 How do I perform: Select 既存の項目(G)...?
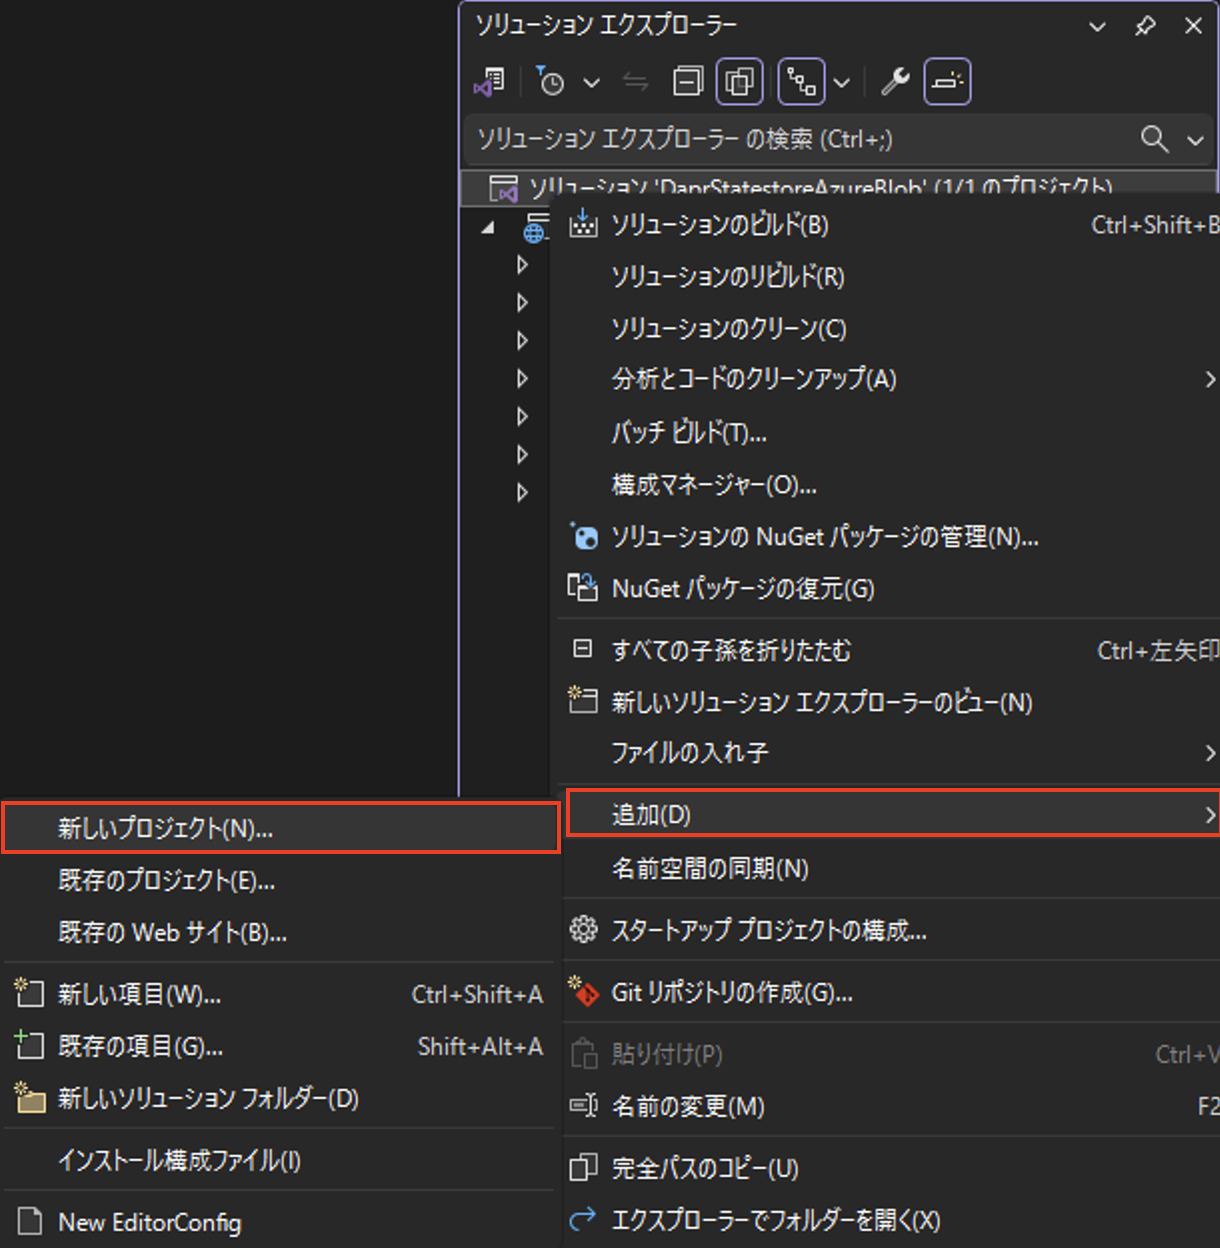coord(280,1047)
